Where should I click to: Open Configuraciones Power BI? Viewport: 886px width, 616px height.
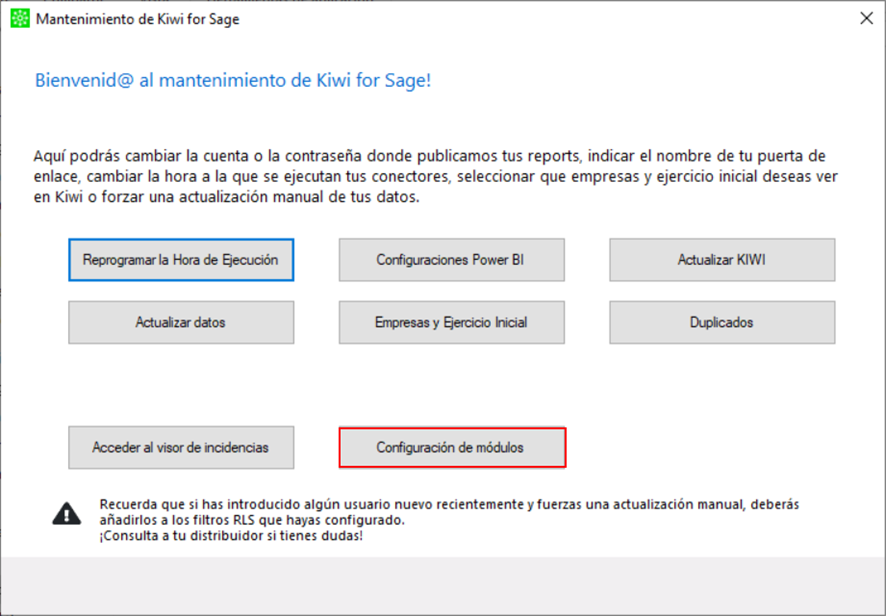451,260
